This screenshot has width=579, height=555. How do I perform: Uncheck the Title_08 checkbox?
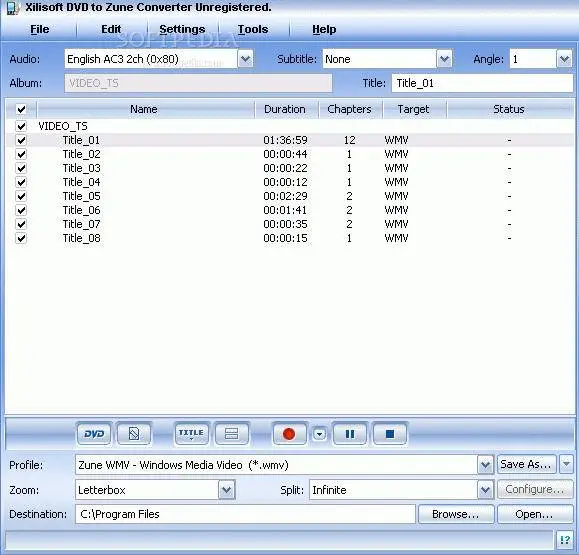tap(21, 239)
